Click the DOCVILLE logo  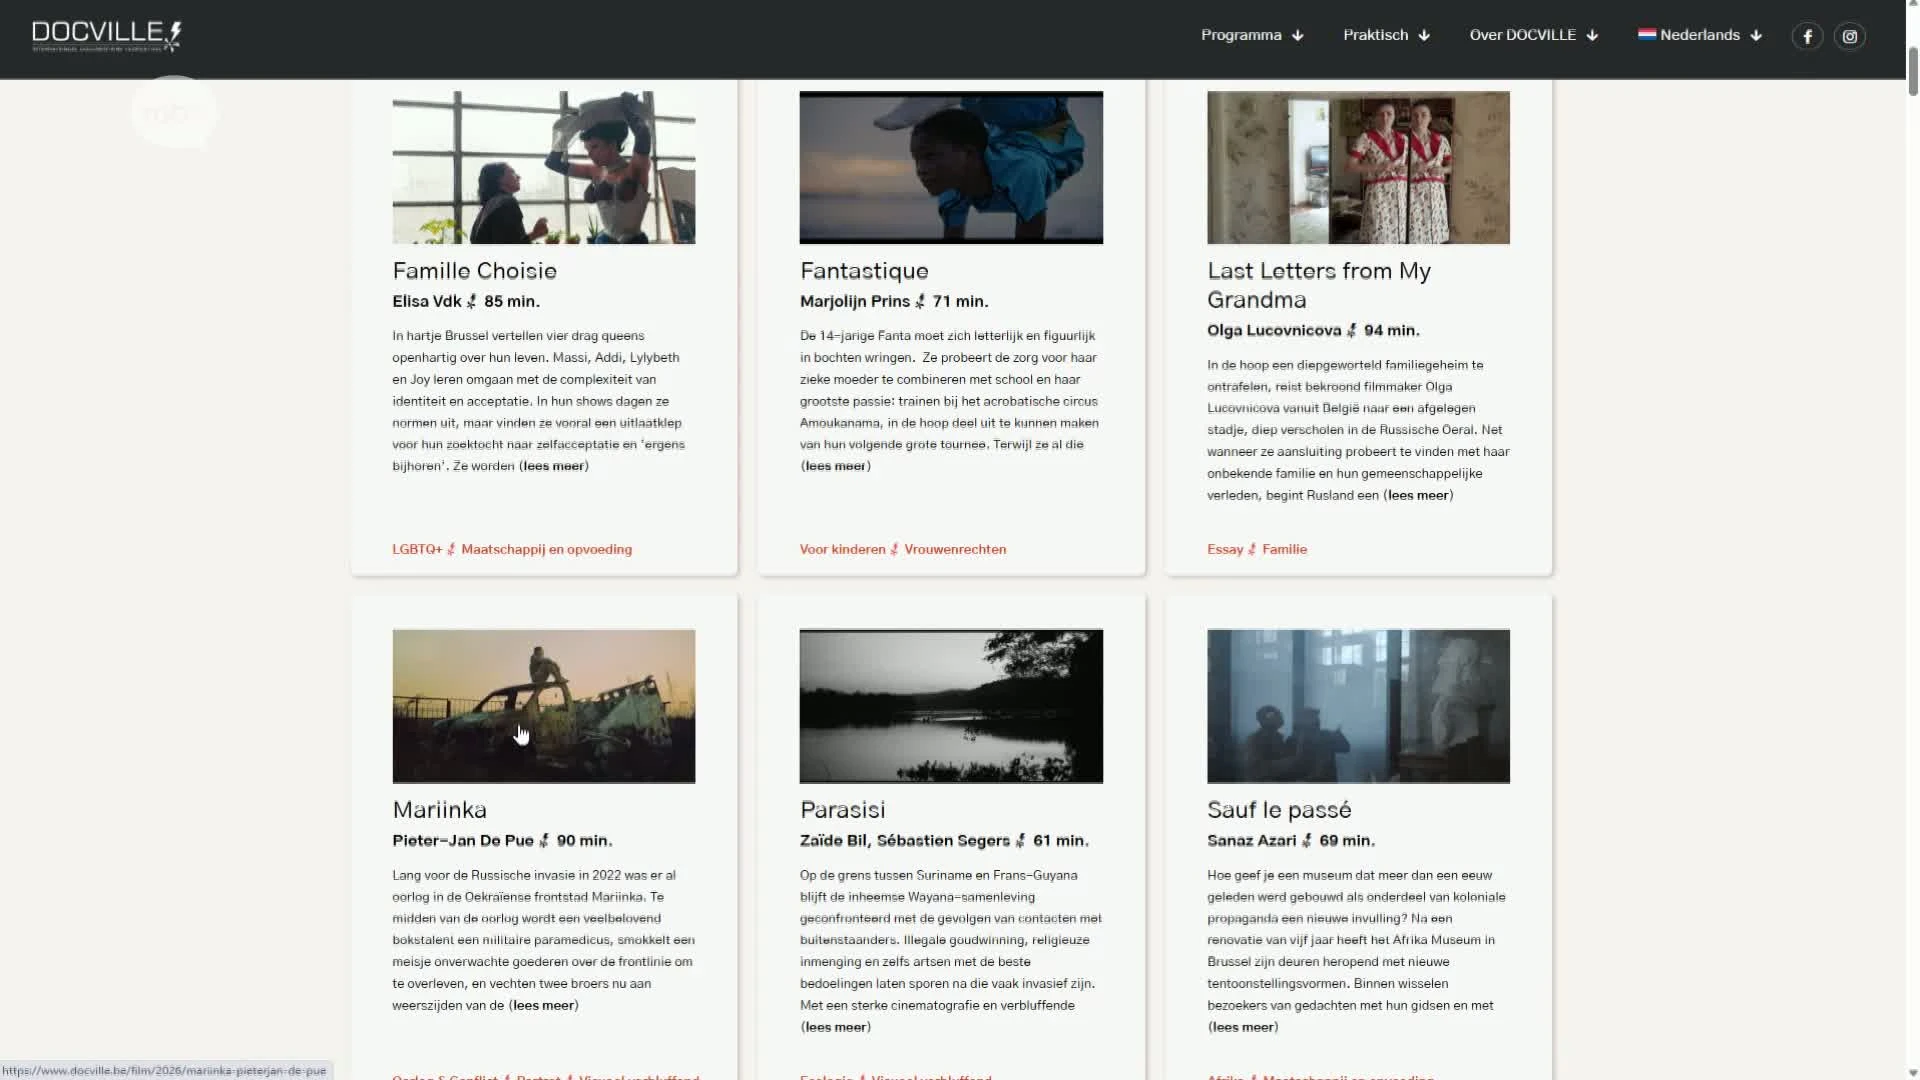click(106, 34)
